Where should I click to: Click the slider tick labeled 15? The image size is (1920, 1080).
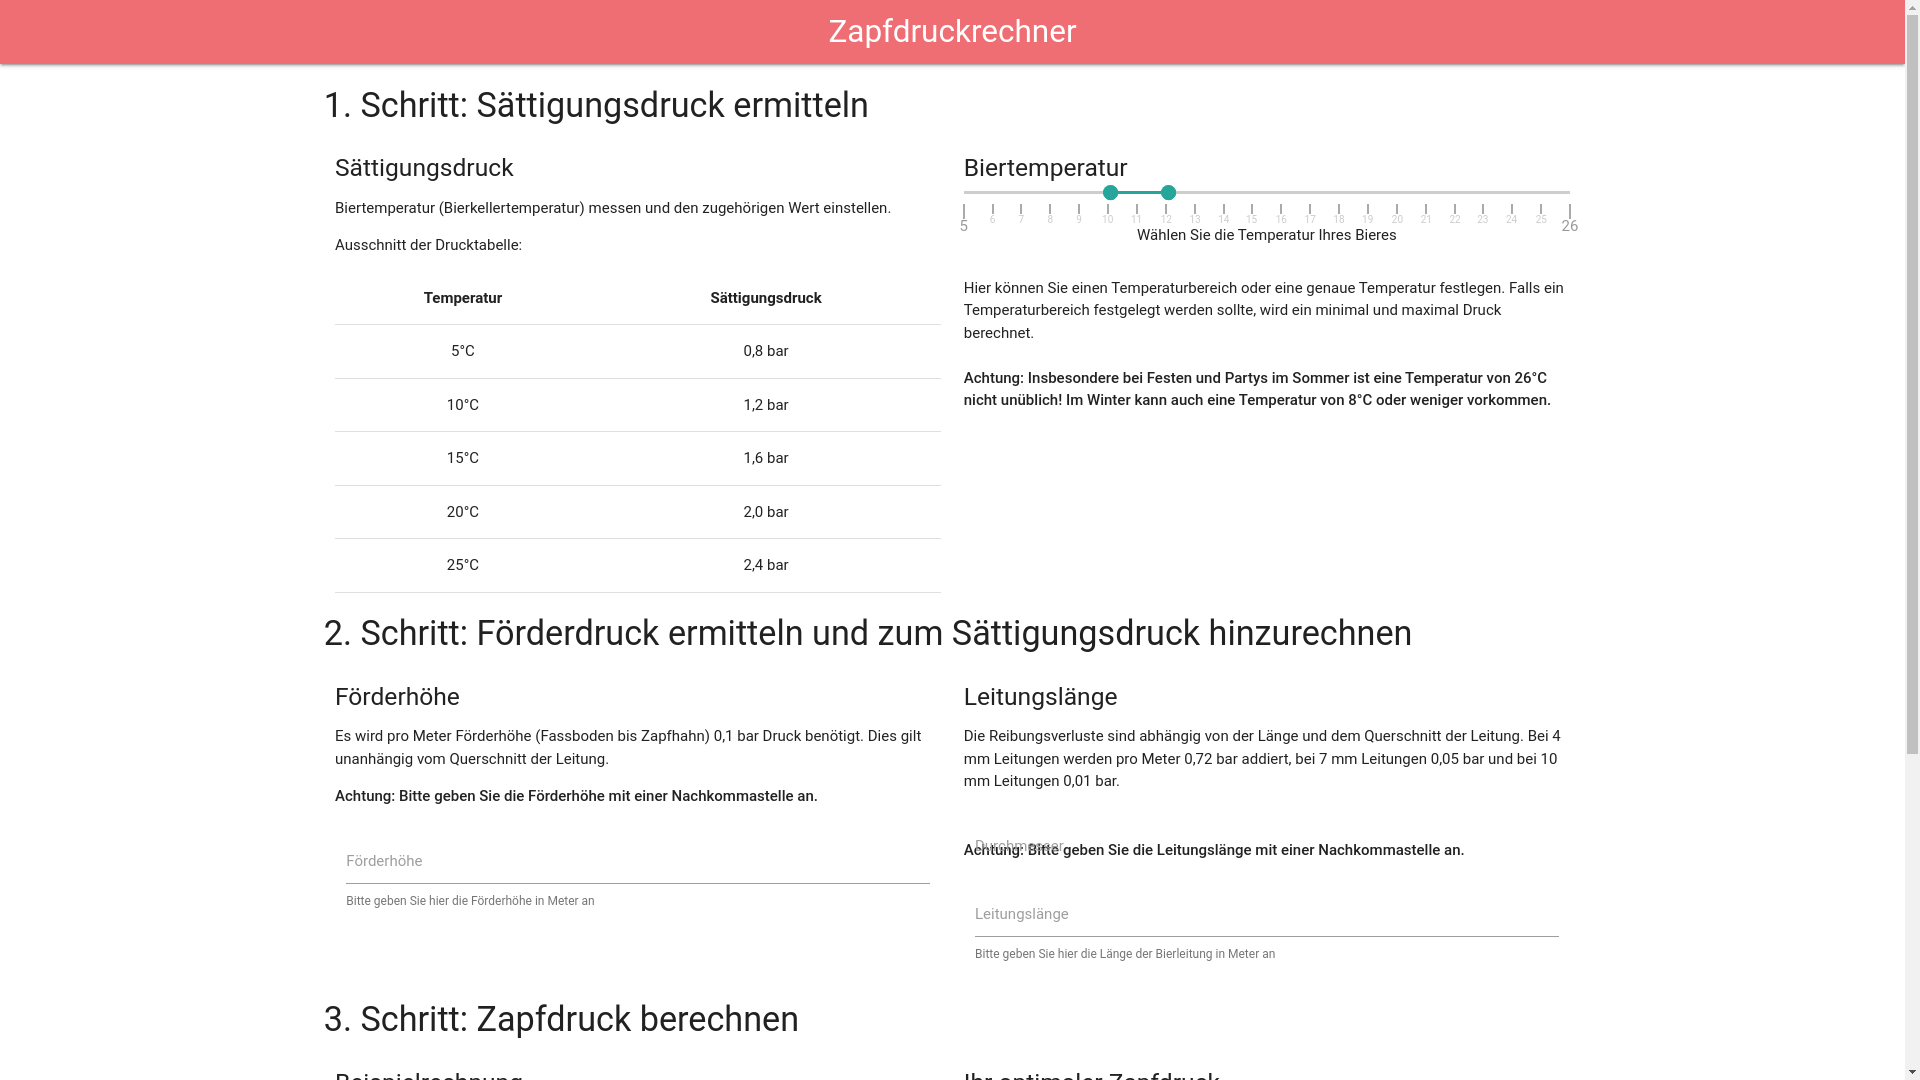tap(1252, 214)
